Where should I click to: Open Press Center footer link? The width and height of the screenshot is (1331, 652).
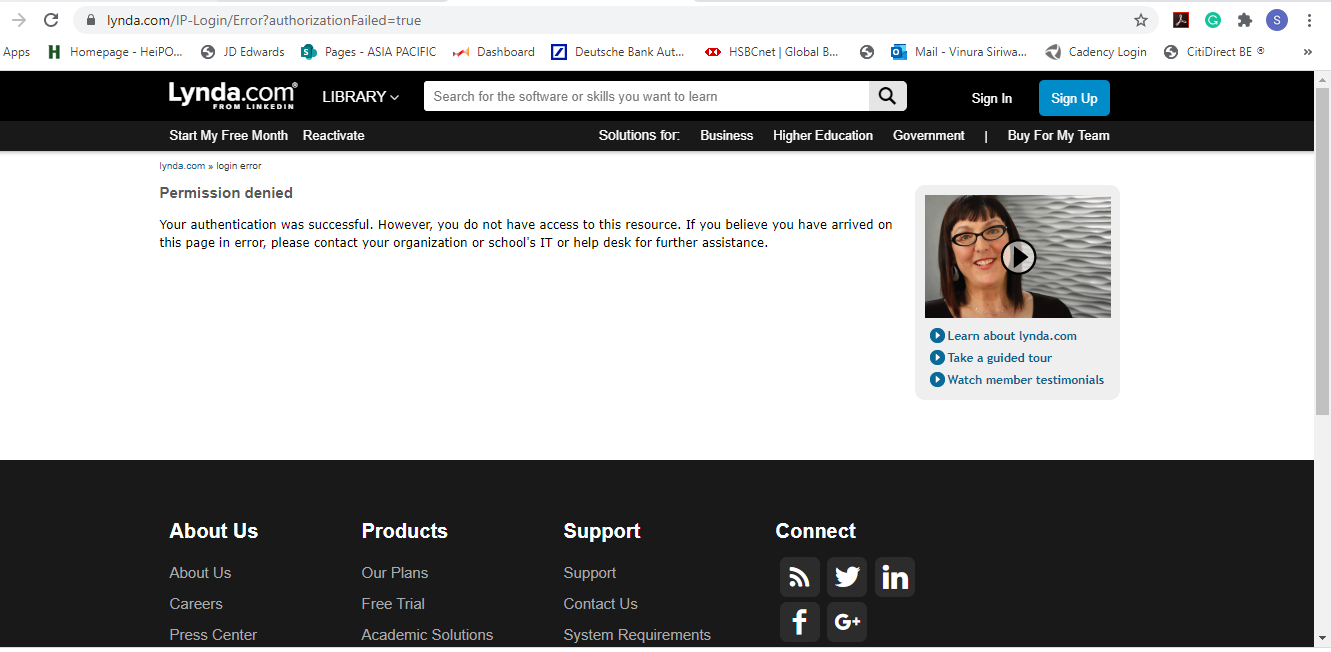(x=213, y=635)
